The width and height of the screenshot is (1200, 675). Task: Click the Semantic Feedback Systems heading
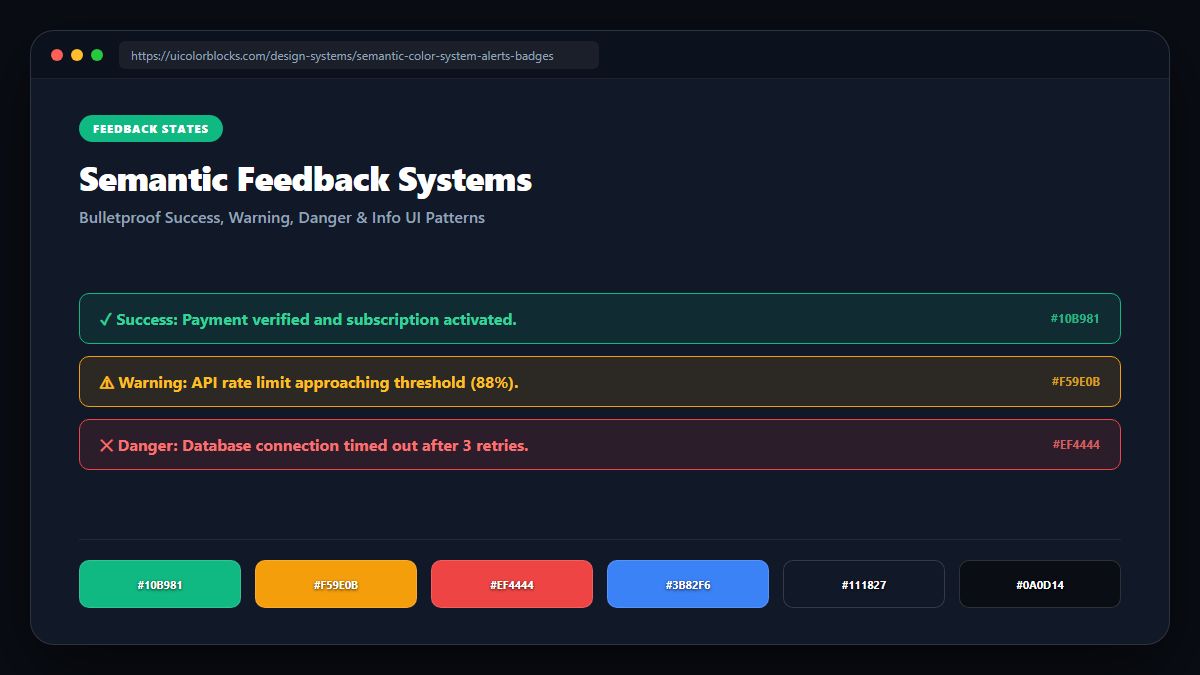point(305,180)
